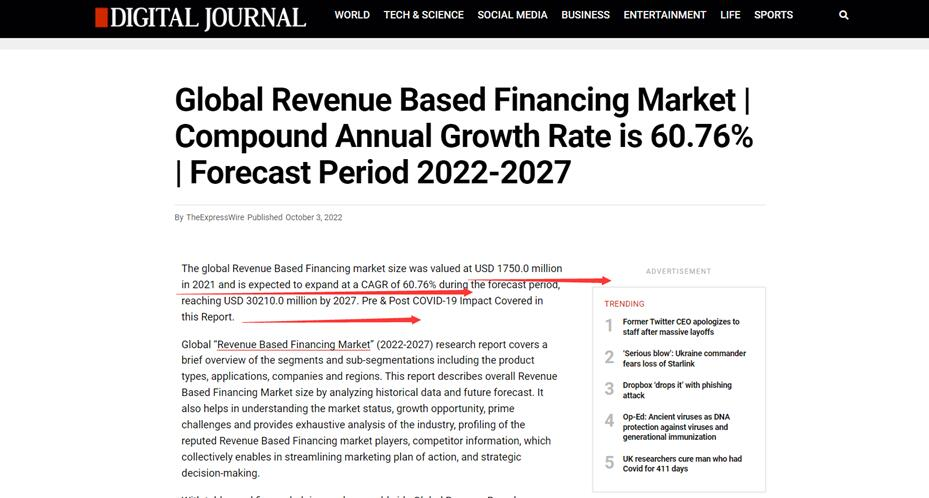Click the search magnifier icon
This screenshot has height=498, width=929.
tap(844, 15)
